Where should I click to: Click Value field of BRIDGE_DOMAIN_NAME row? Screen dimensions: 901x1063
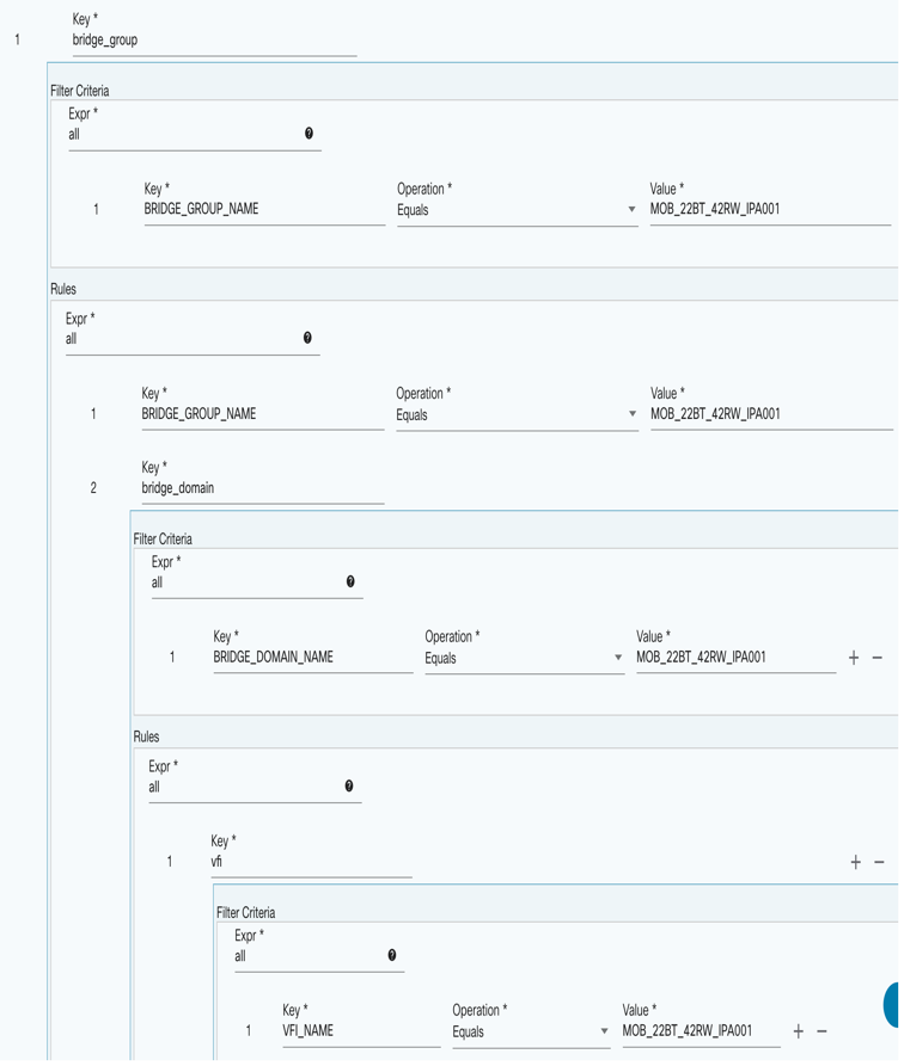(x=735, y=658)
